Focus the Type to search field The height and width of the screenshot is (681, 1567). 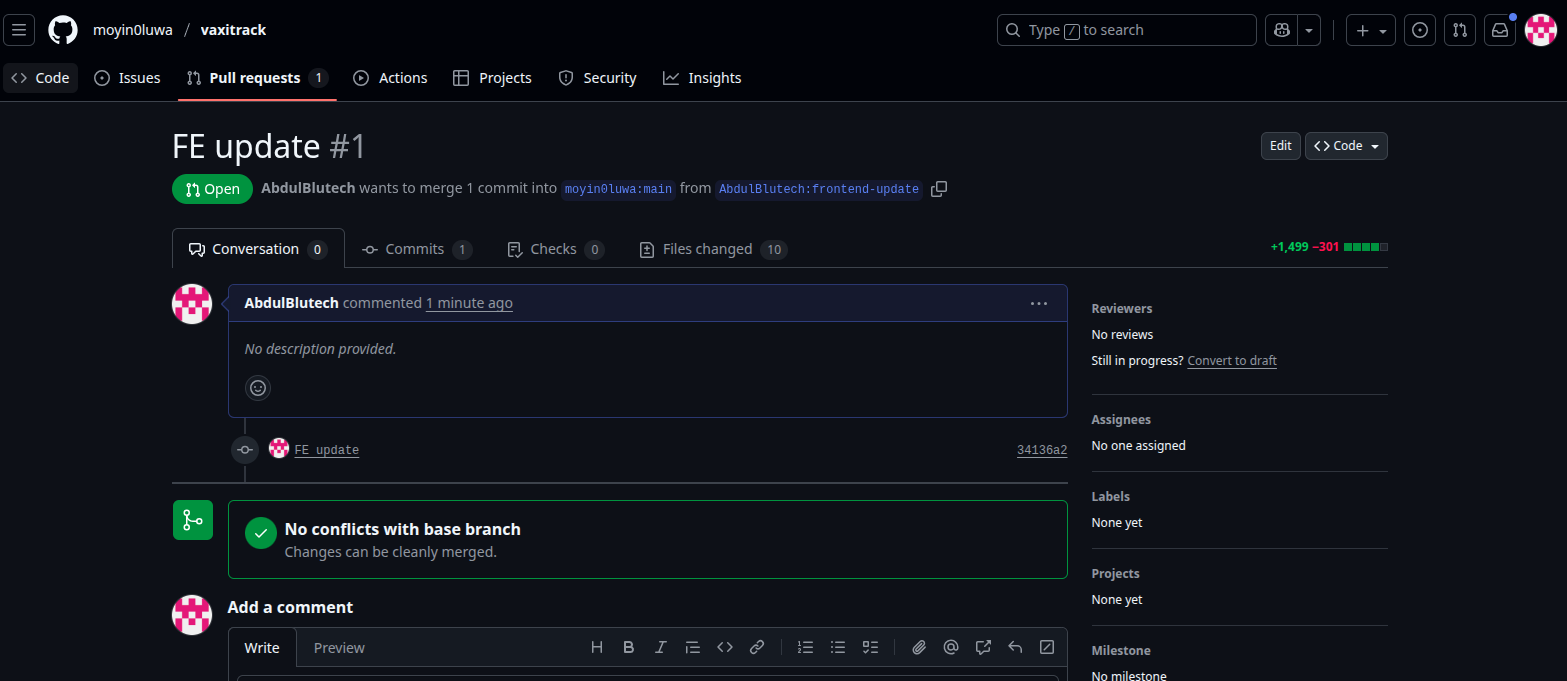pyautogui.click(x=1126, y=30)
